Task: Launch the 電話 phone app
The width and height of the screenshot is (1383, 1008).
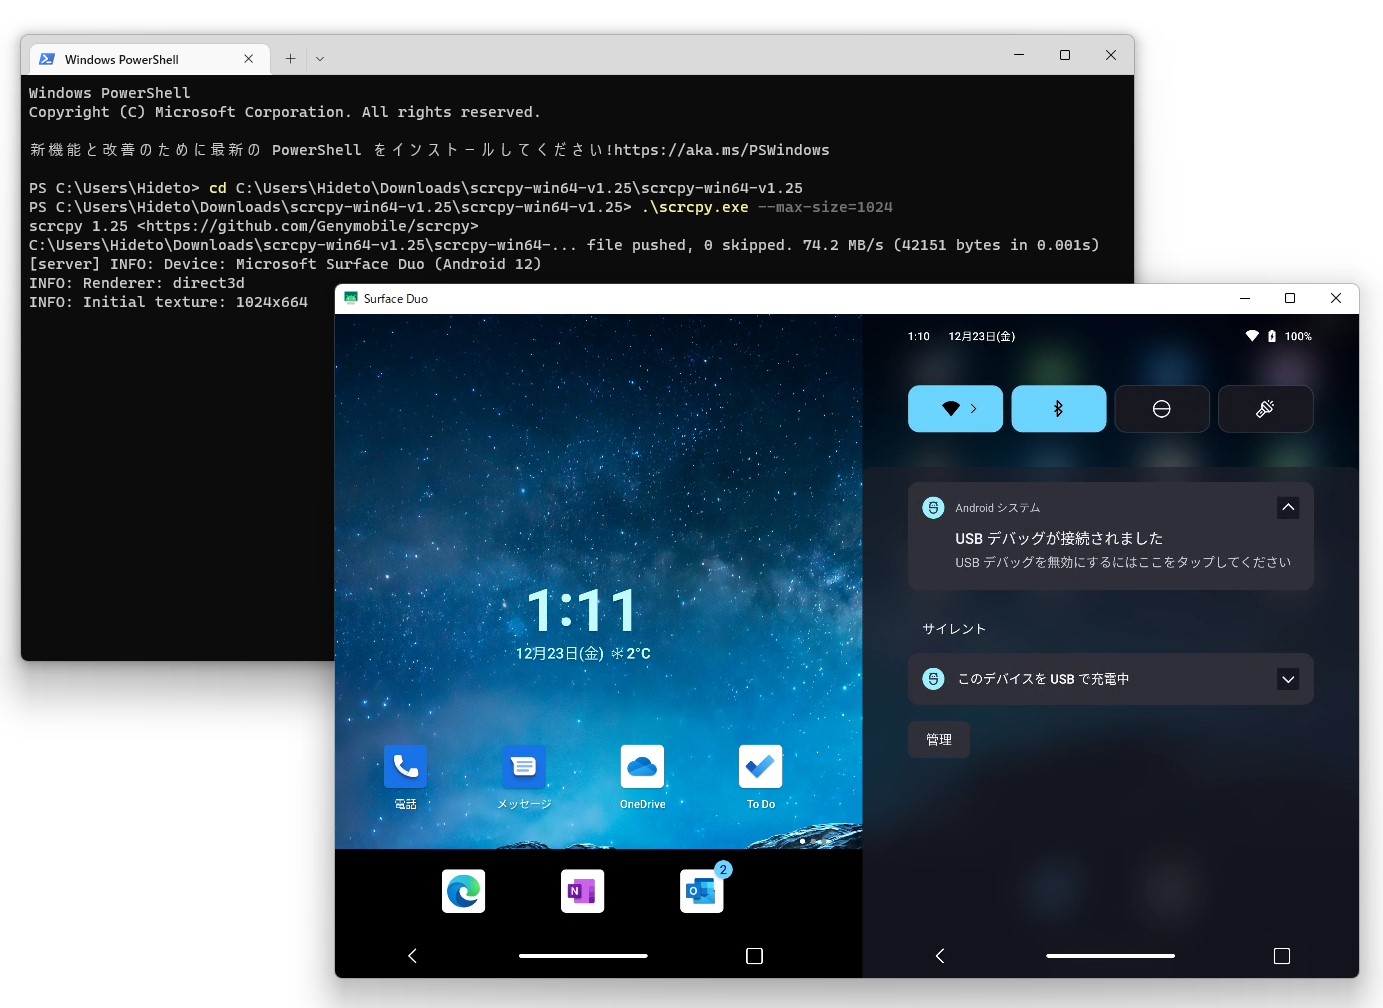Action: 405,765
